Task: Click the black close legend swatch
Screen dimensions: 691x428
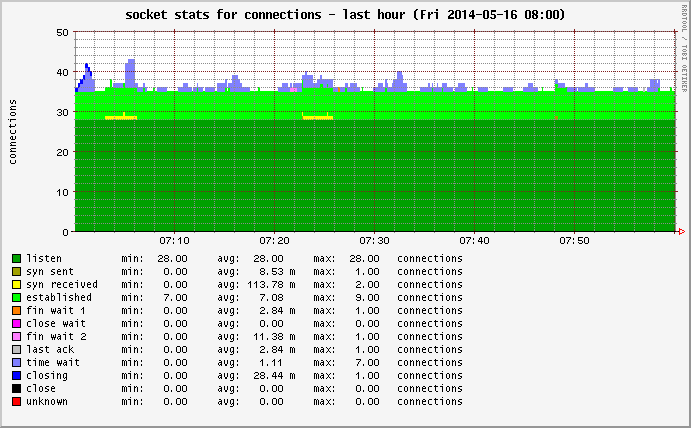Action: pos(16,388)
